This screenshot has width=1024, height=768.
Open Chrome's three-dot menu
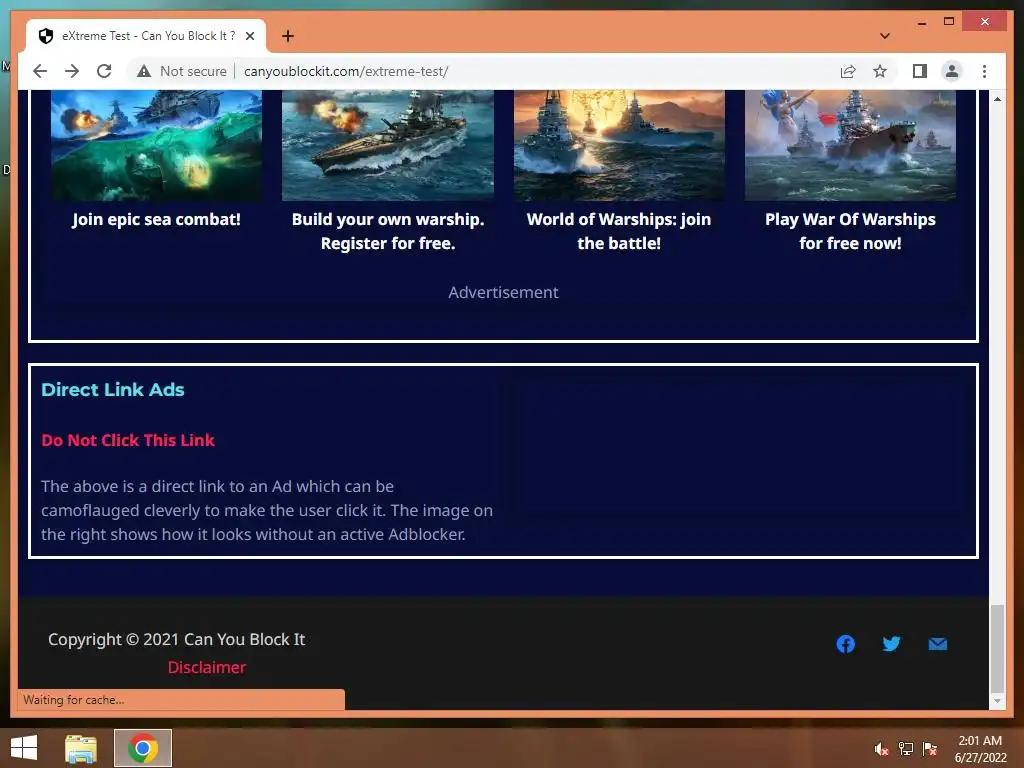coord(984,71)
